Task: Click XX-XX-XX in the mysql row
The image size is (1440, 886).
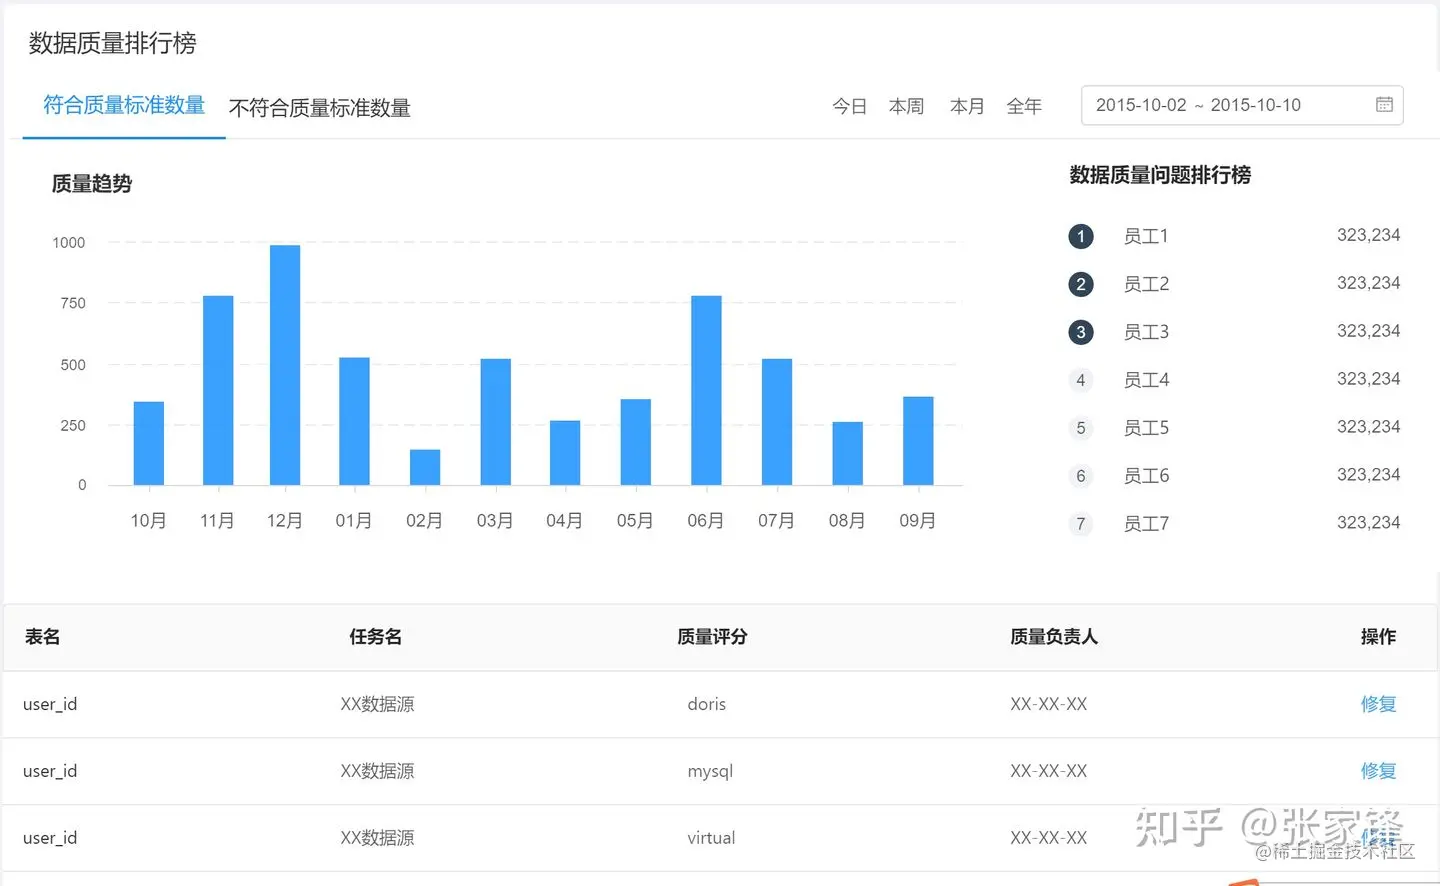Action: coord(1048,771)
